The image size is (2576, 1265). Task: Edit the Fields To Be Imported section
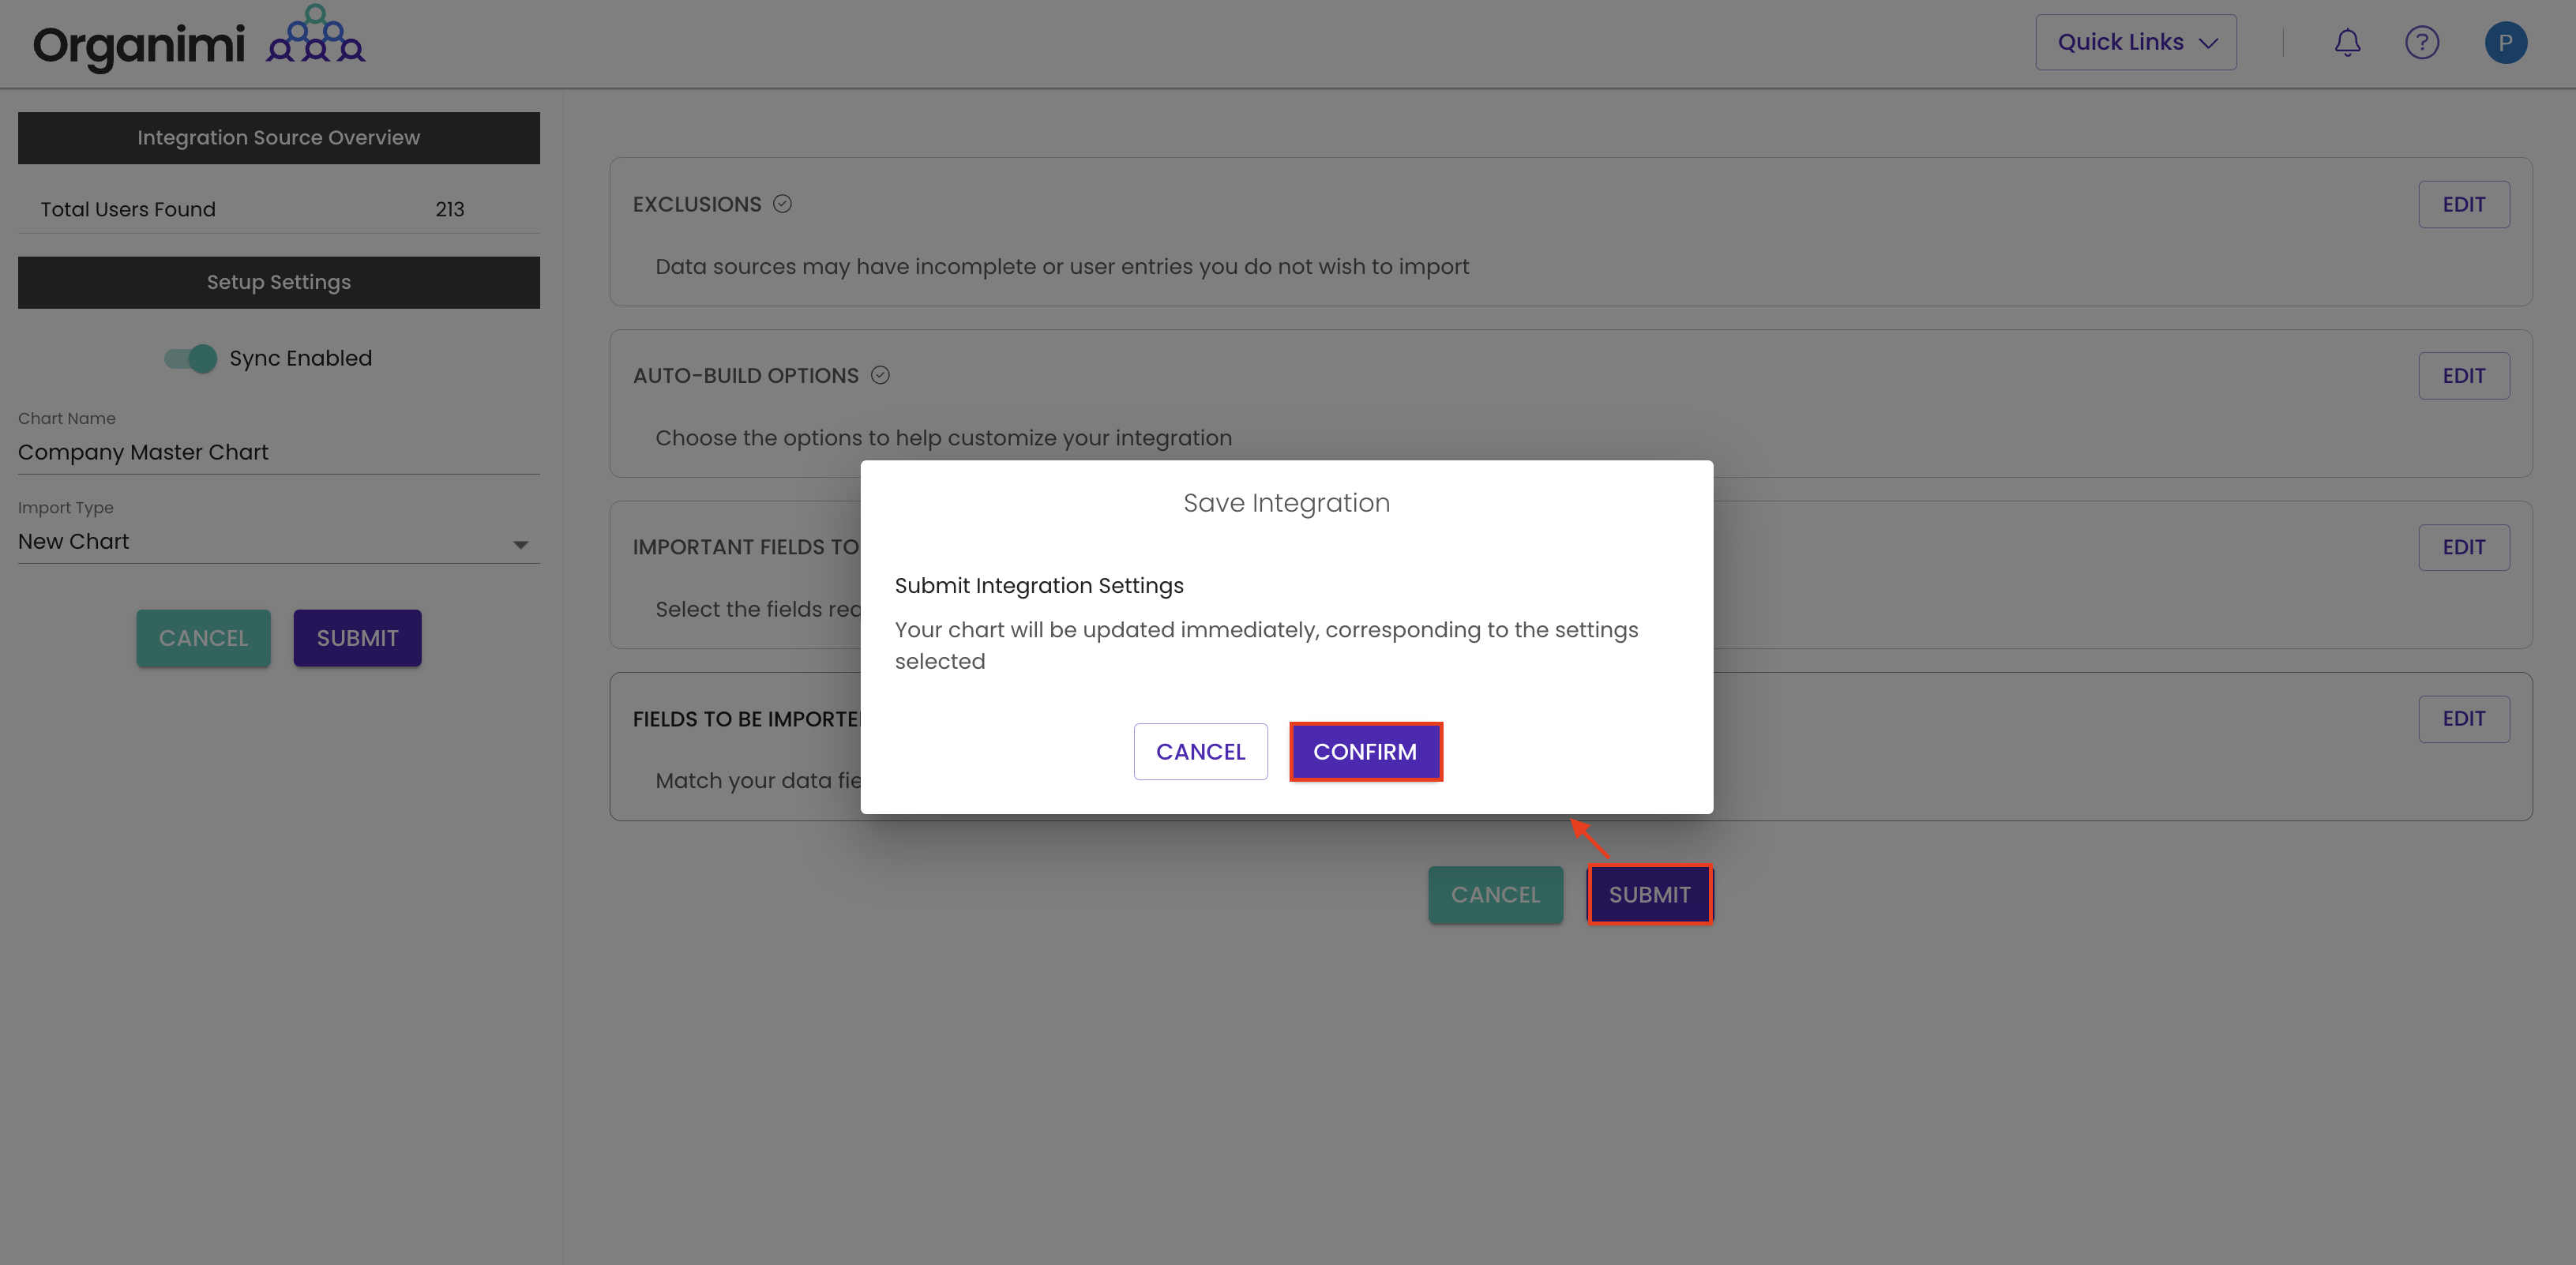tap(2463, 719)
